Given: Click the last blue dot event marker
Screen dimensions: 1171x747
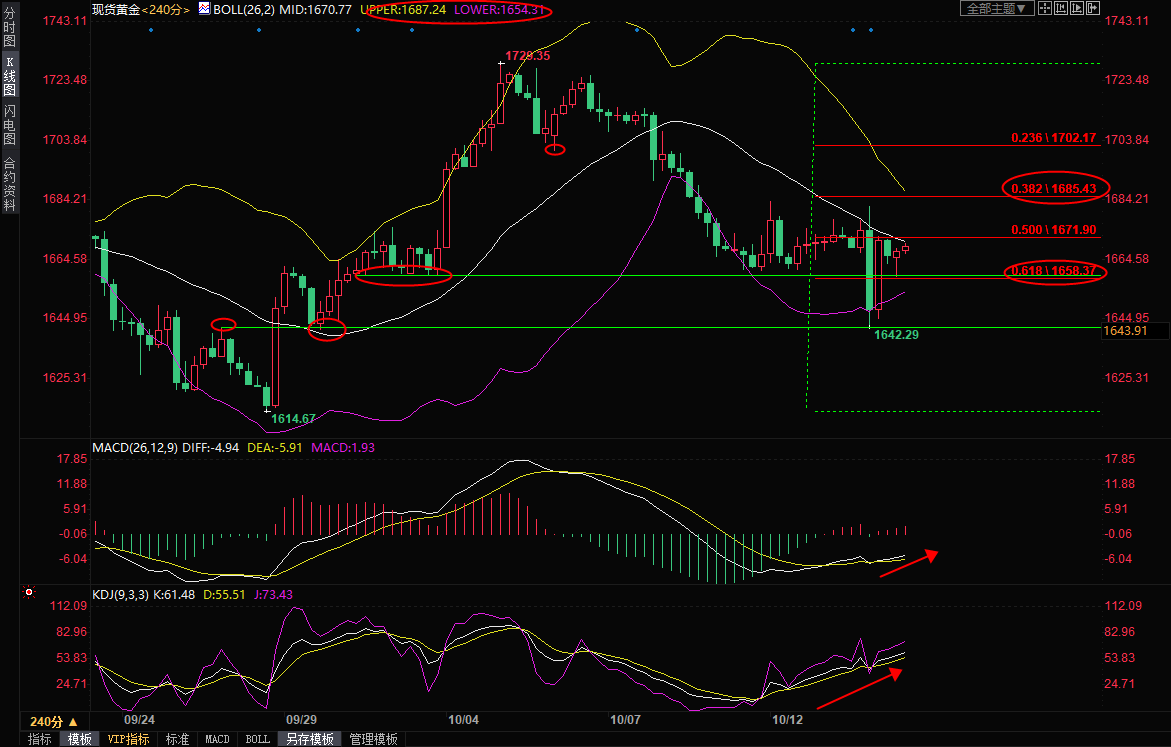Looking at the screenshot, I should tap(871, 30).
